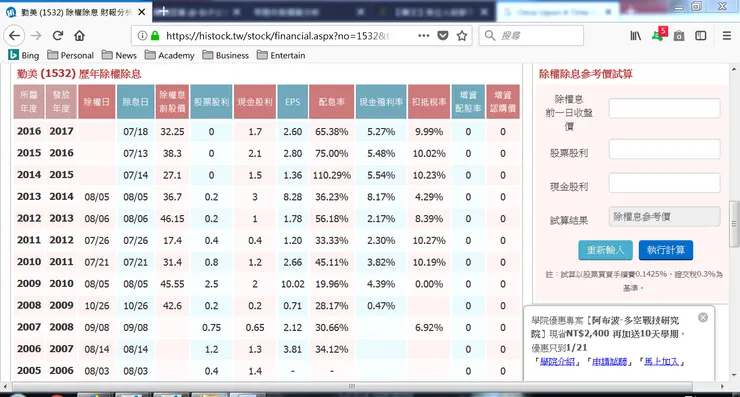Image resolution: width=740 pixels, height=397 pixels.
Task: Click the 除息日 column header
Action: [135, 101]
